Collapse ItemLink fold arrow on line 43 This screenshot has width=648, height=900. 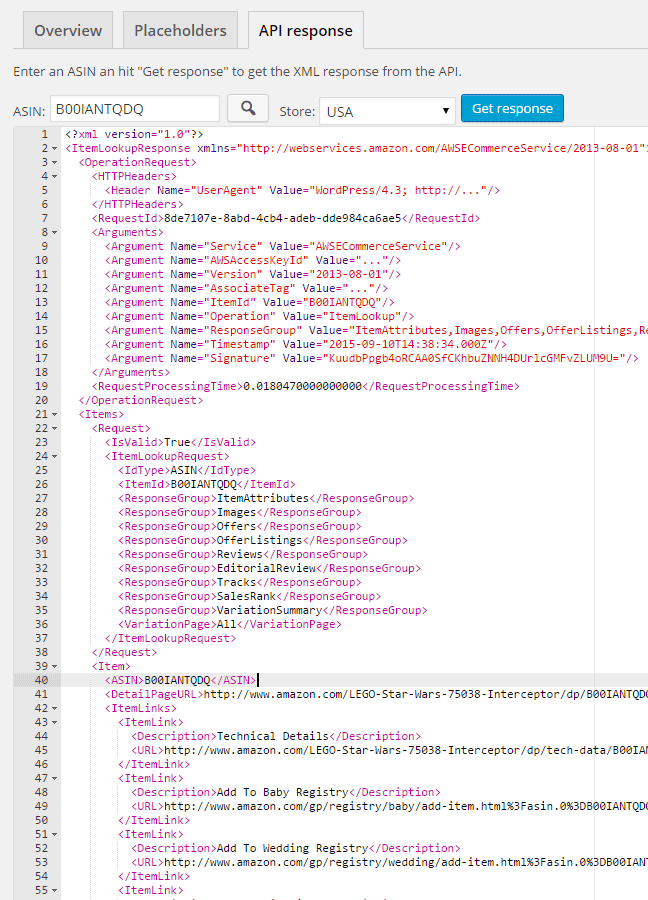click(55, 723)
